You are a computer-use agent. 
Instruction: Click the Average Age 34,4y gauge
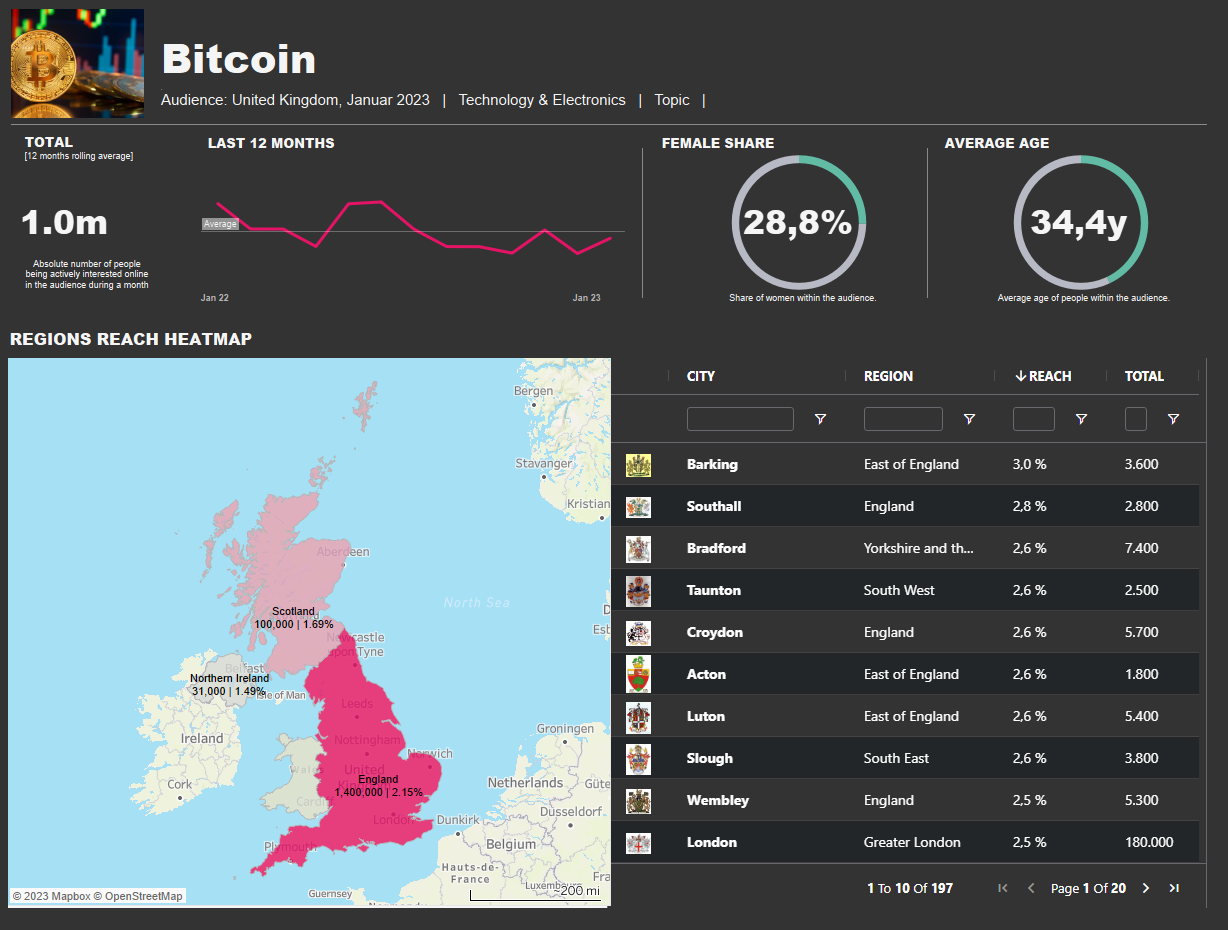pos(1080,222)
